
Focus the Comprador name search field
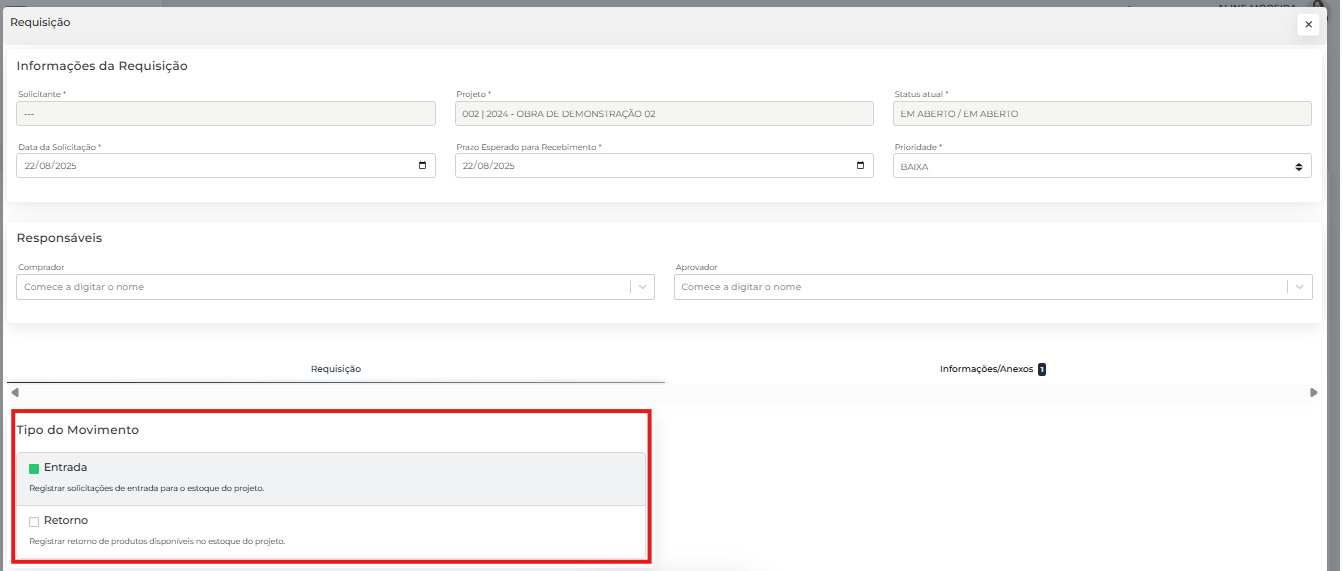click(x=320, y=287)
